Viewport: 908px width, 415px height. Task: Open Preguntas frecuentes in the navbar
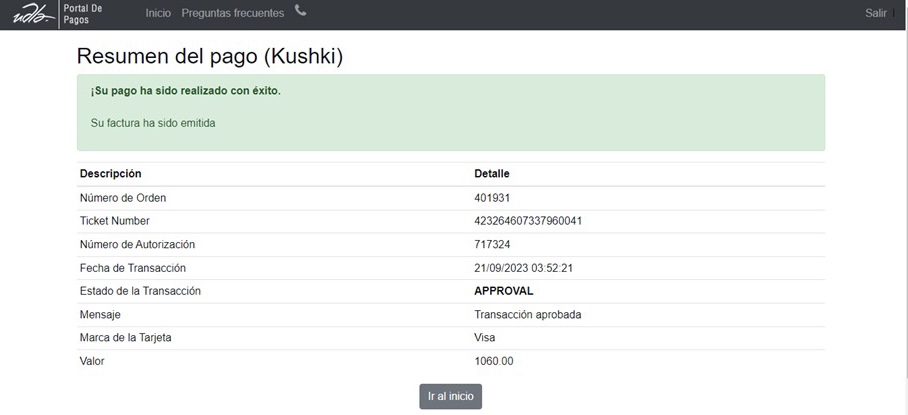point(232,13)
